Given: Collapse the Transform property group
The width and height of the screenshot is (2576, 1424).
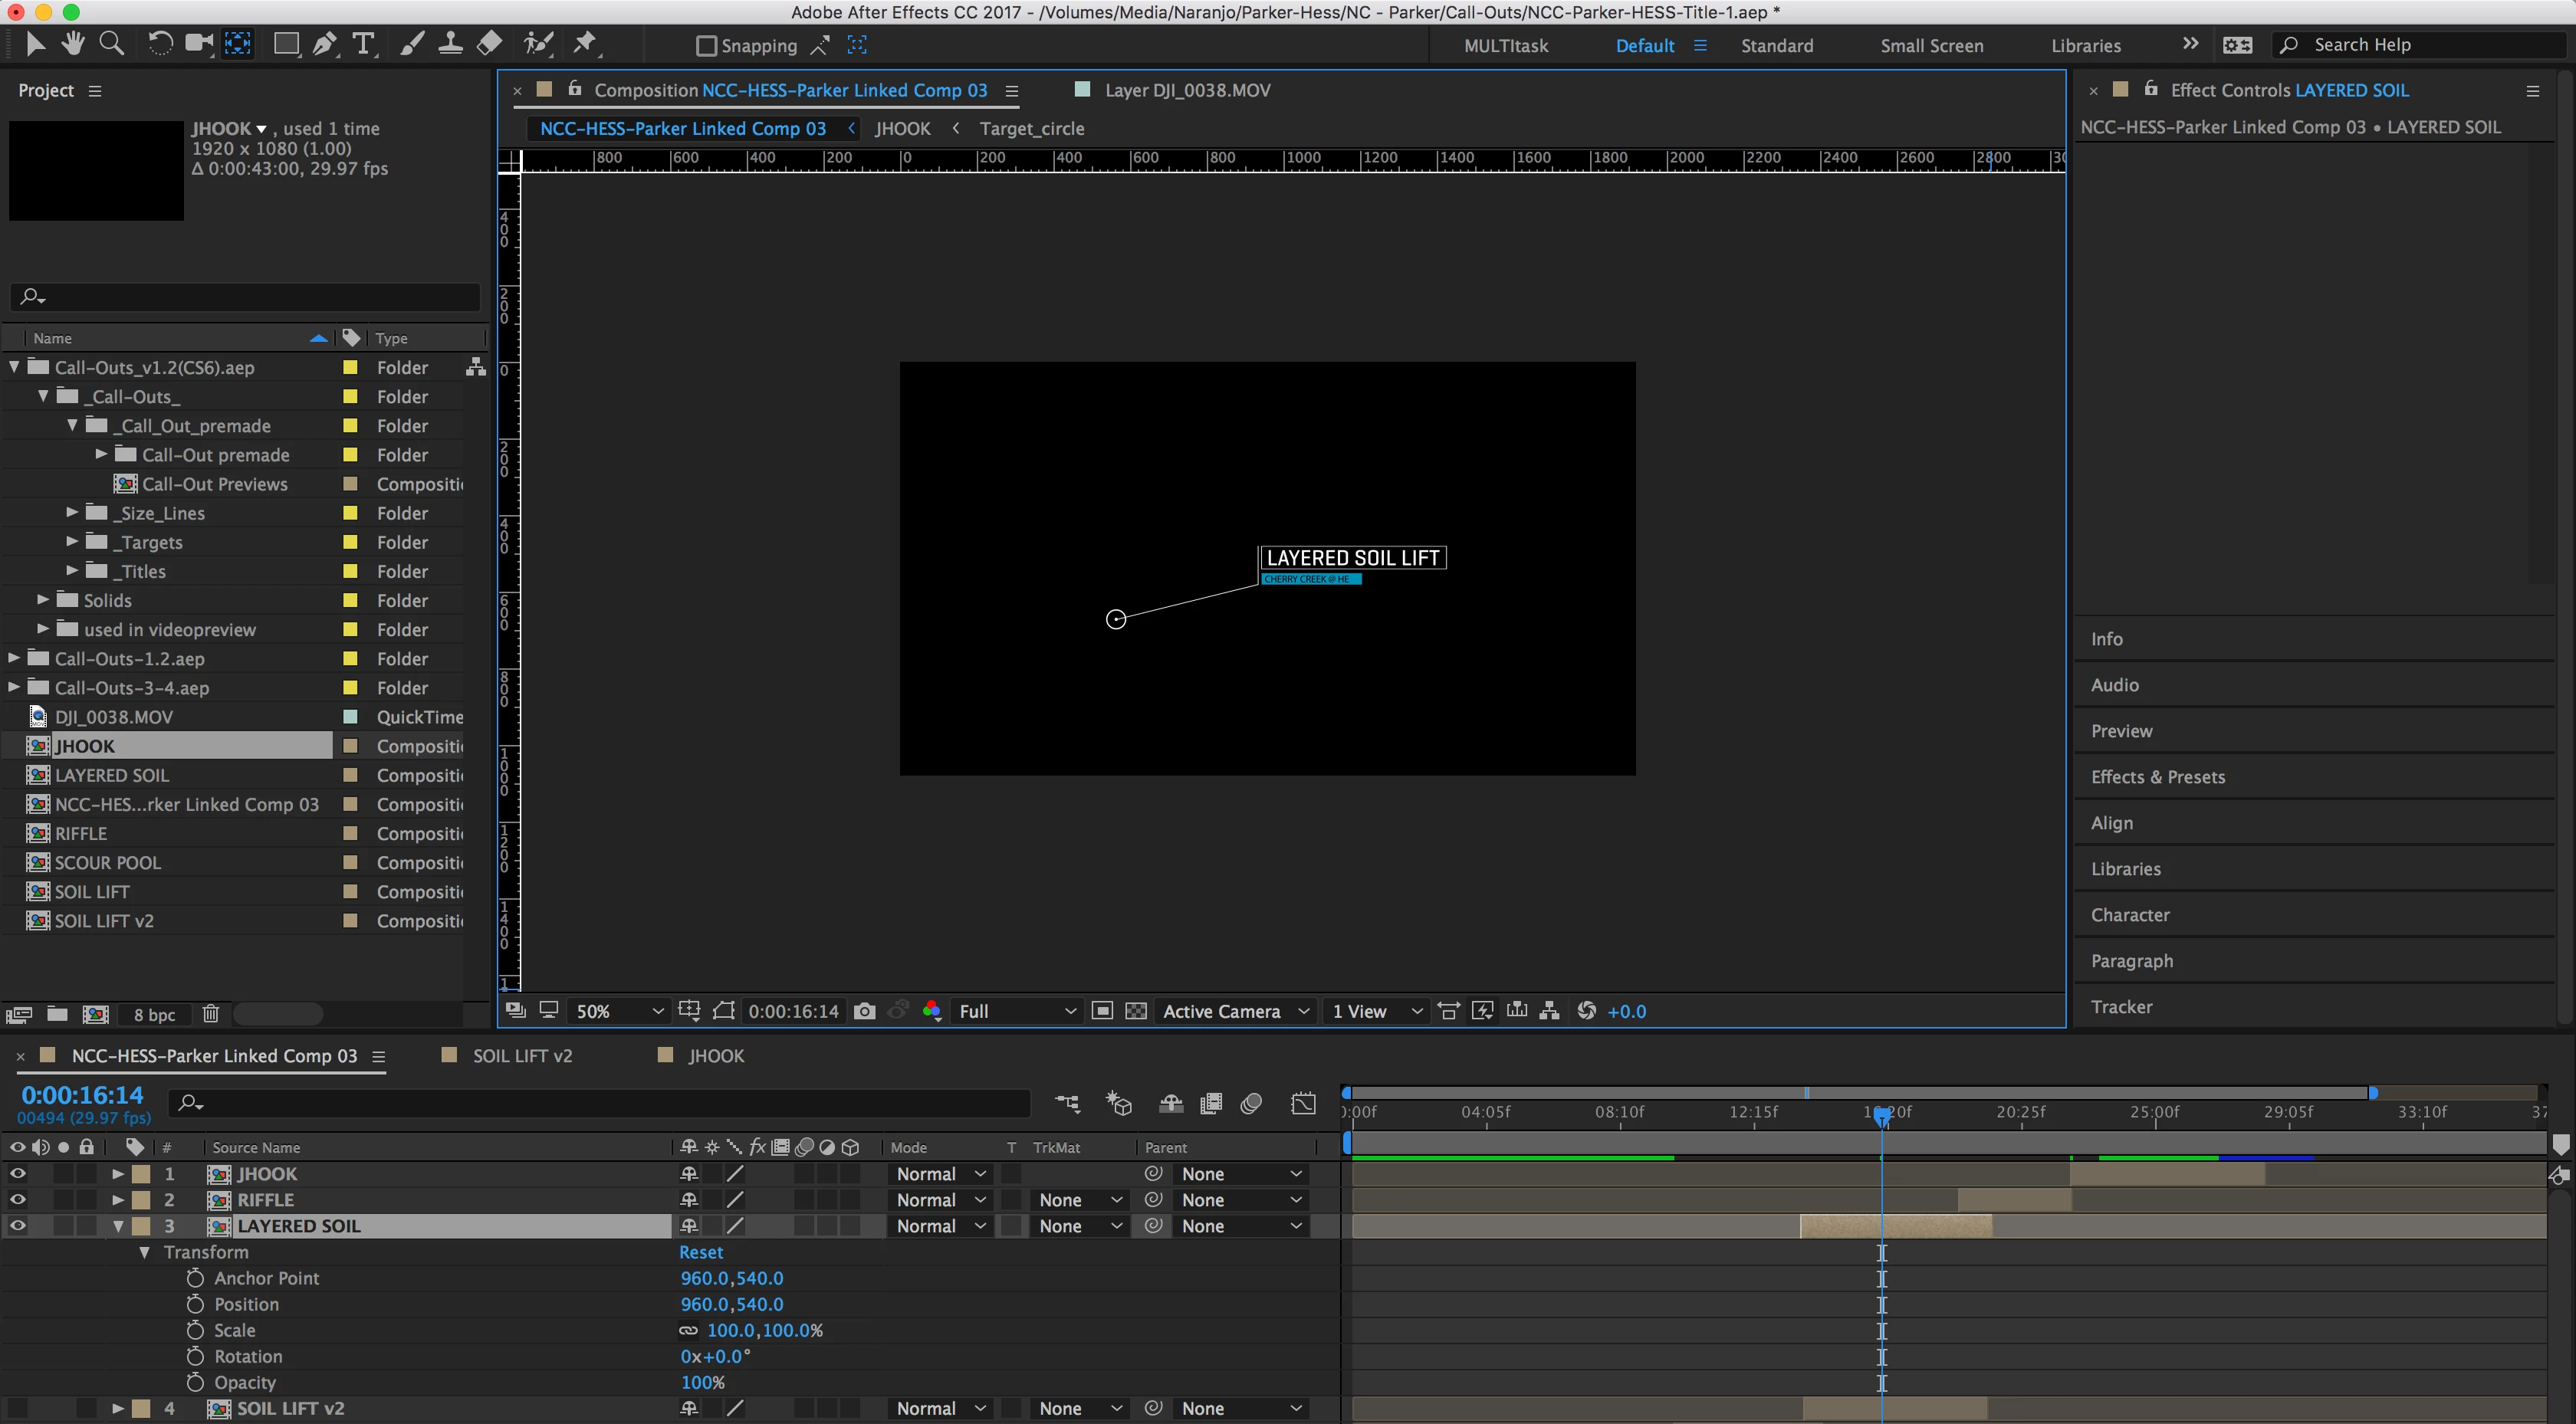Looking at the screenshot, I should pyautogui.click(x=144, y=1252).
